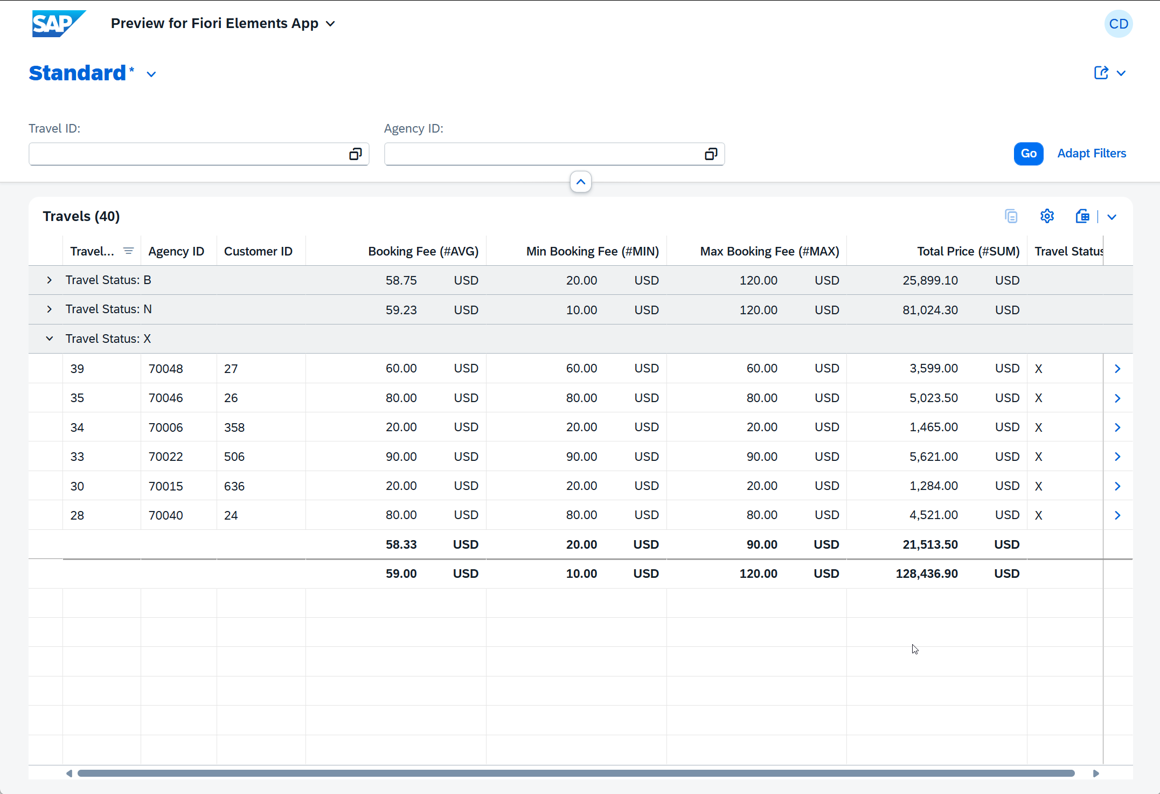
Task: Click the sort indicator in Travel column header
Action: [x=128, y=251]
